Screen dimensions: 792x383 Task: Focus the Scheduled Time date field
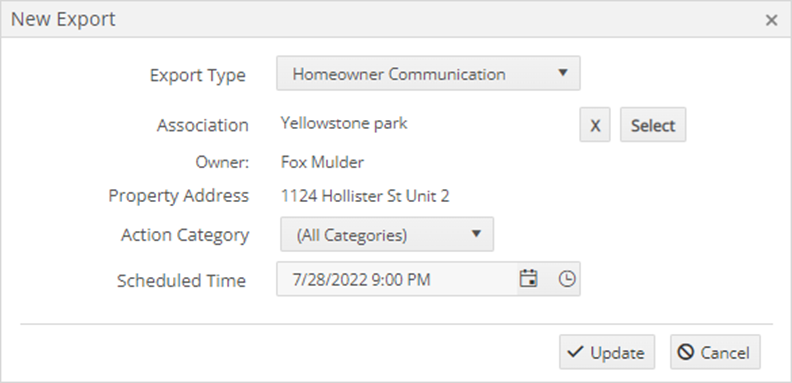coord(397,278)
